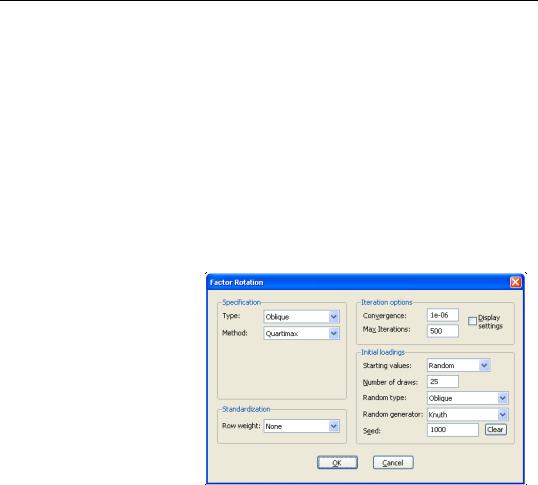The width and height of the screenshot is (538, 485).
Task: Click the Specification group label
Action: pyautogui.click(x=242, y=302)
